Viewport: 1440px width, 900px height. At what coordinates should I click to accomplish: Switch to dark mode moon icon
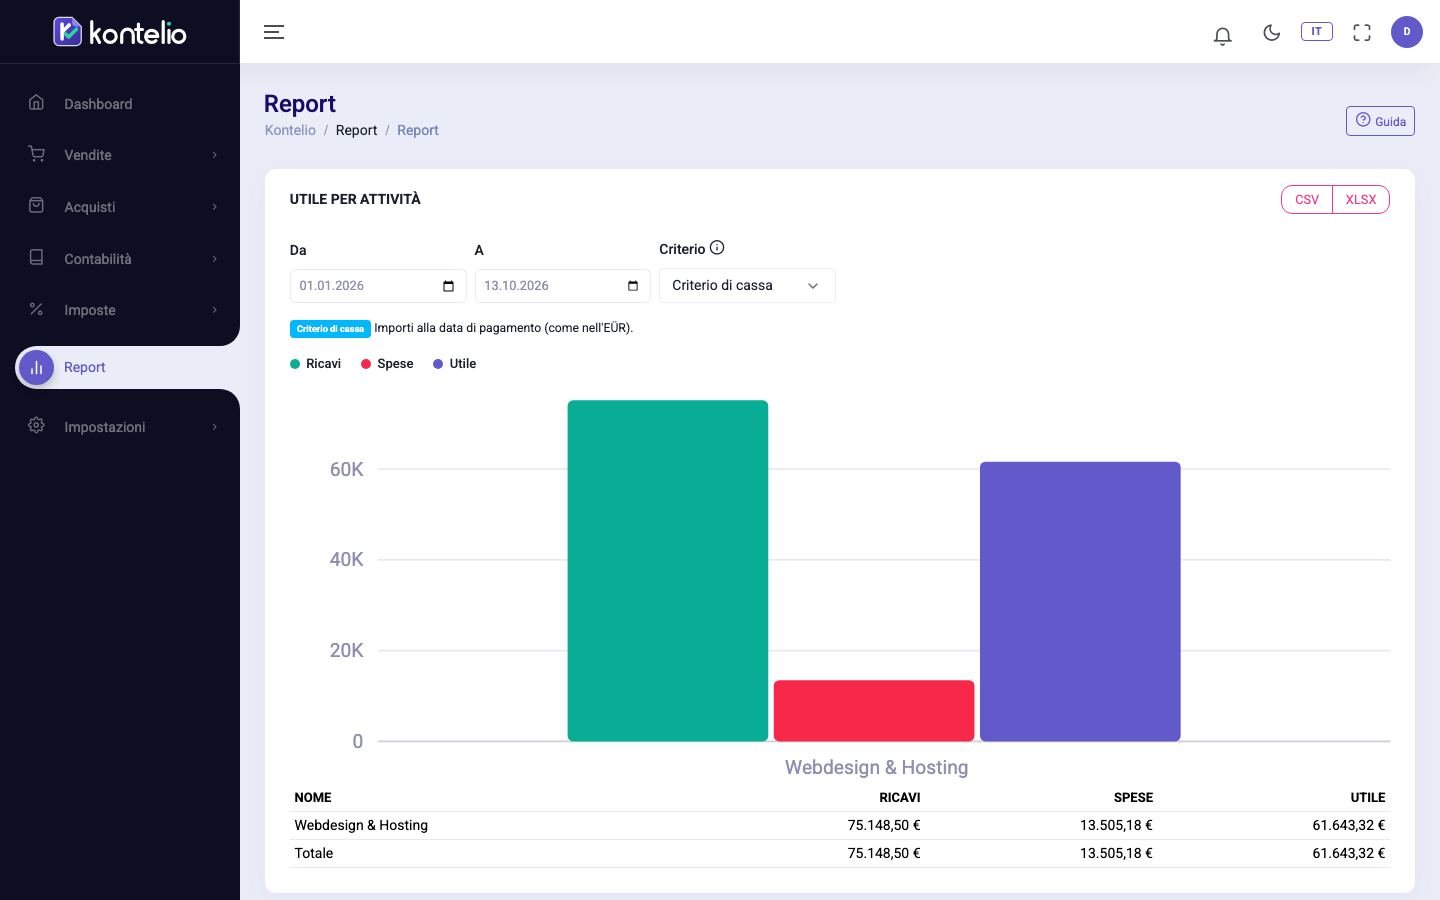point(1272,32)
